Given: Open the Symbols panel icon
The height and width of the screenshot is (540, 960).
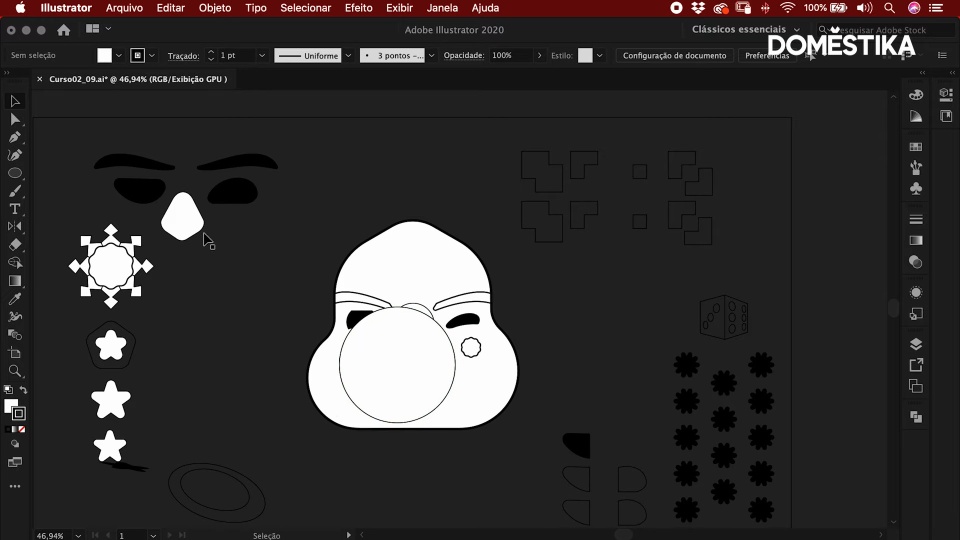Looking at the screenshot, I should click(x=916, y=189).
